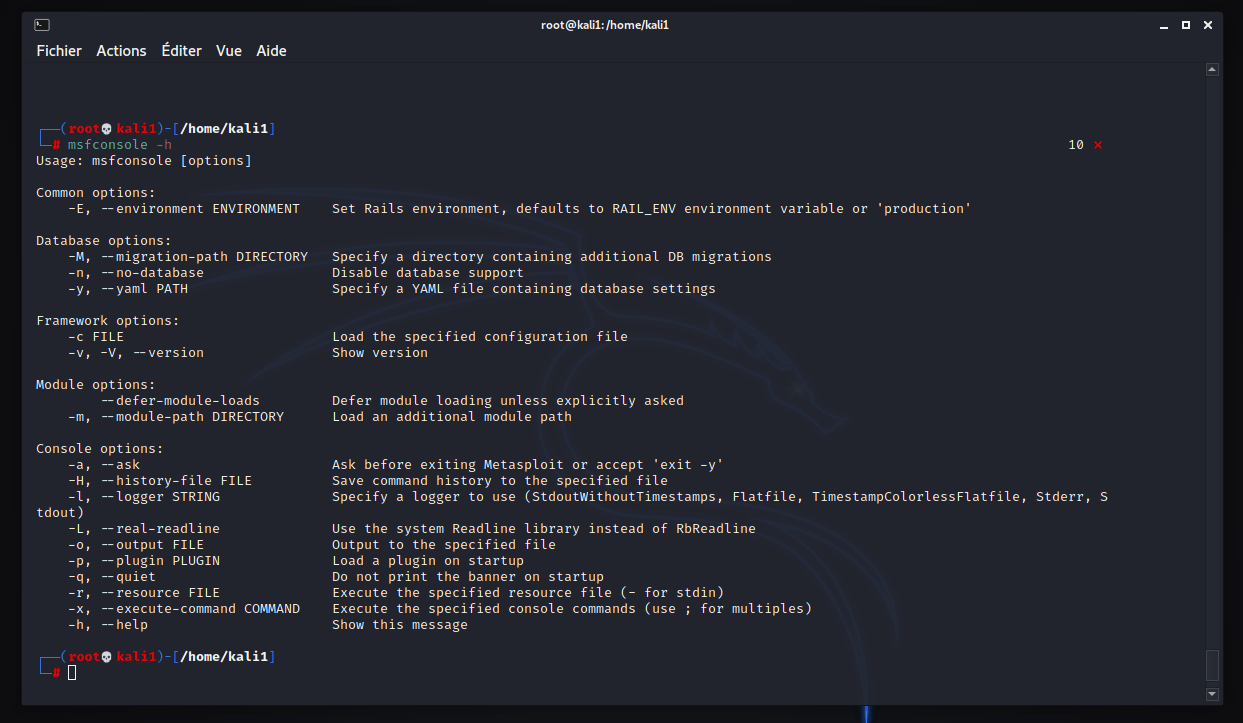
Task: Click the 'Framework options:' heading
Action: pyautogui.click(x=108, y=321)
